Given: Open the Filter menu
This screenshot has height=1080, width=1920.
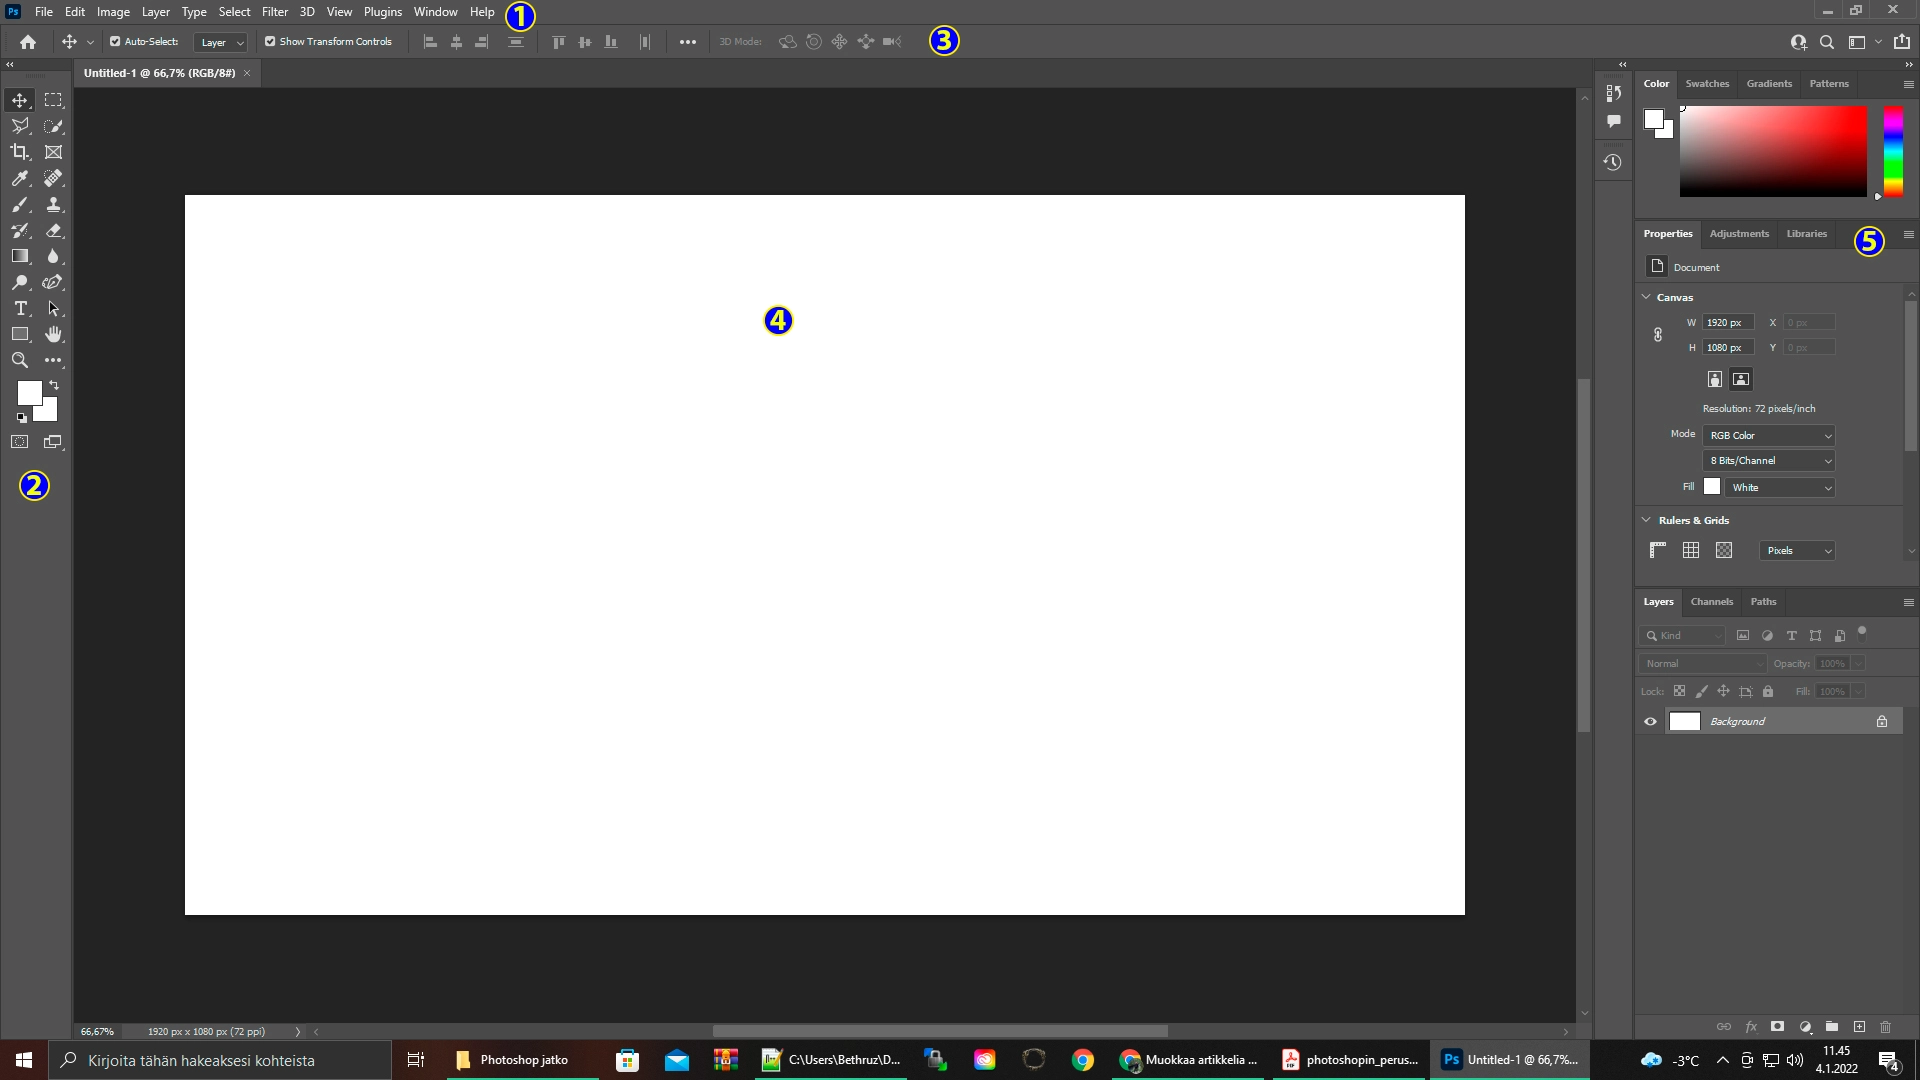Looking at the screenshot, I should pos(274,11).
